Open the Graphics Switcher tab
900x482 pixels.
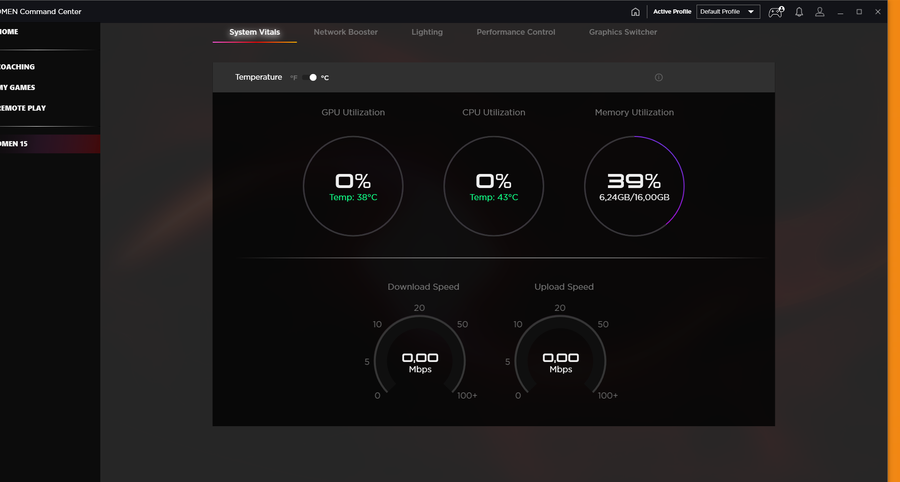(x=623, y=32)
